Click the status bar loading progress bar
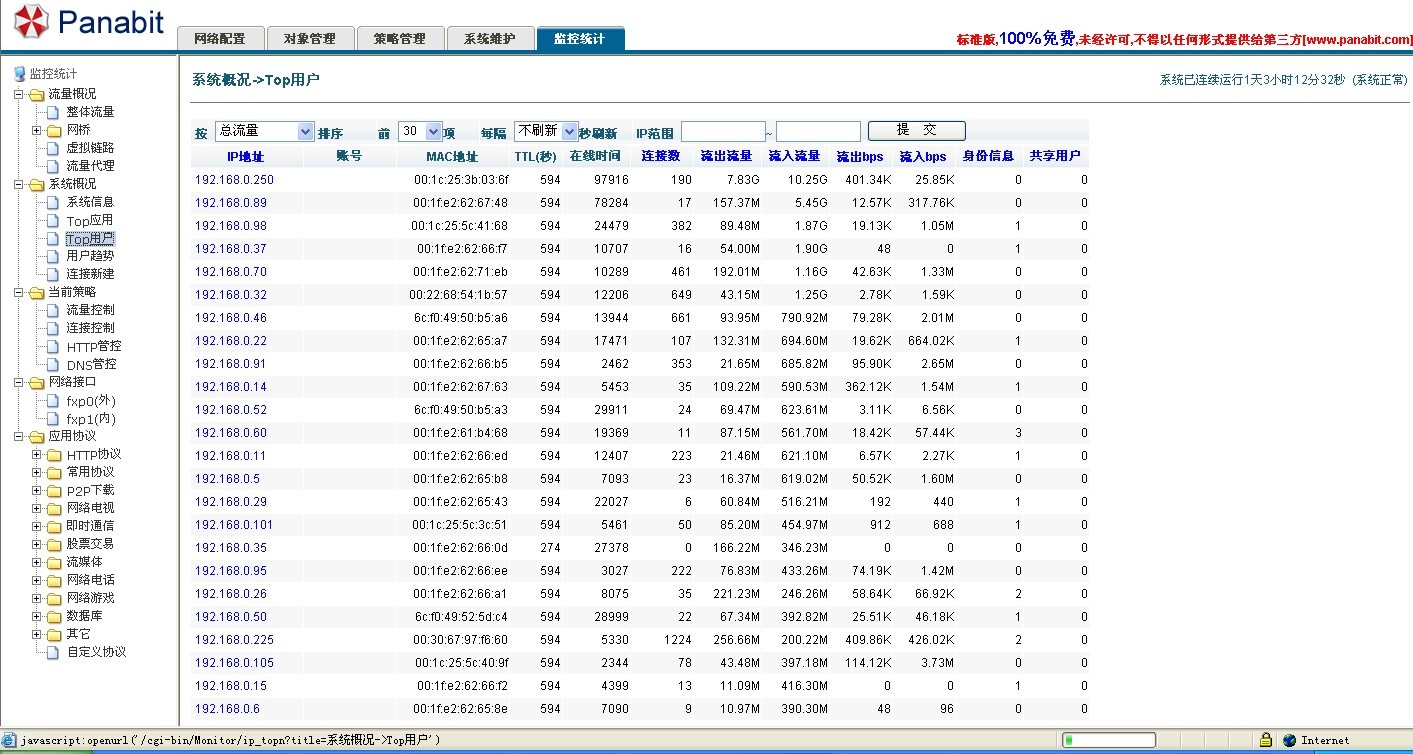 pos(1108,740)
